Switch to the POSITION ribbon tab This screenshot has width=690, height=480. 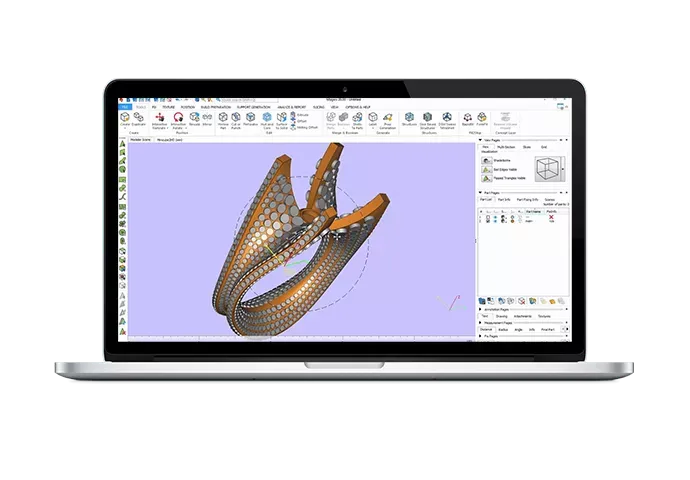pyautogui.click(x=188, y=107)
